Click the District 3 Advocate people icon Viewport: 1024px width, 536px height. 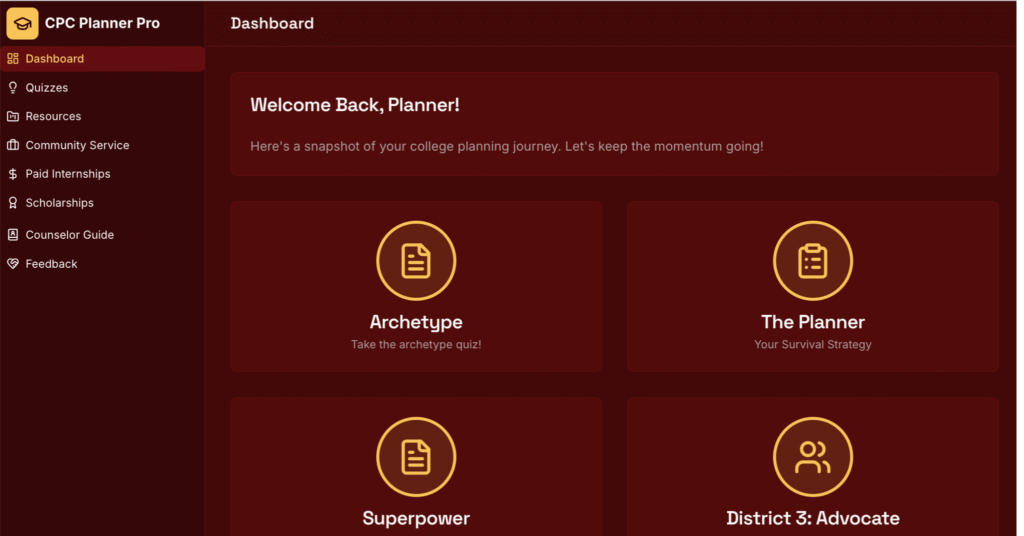[812, 457]
